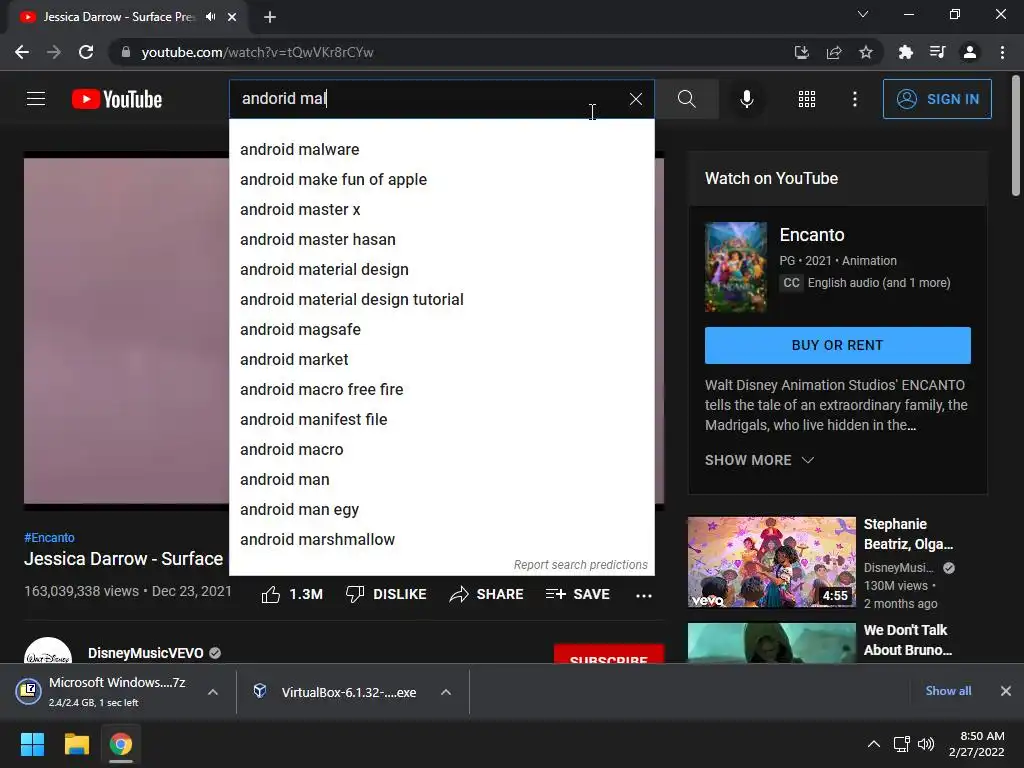Viewport: 1024px width, 768px height.
Task: Show hidden system tray icons
Action: pyautogui.click(x=873, y=744)
